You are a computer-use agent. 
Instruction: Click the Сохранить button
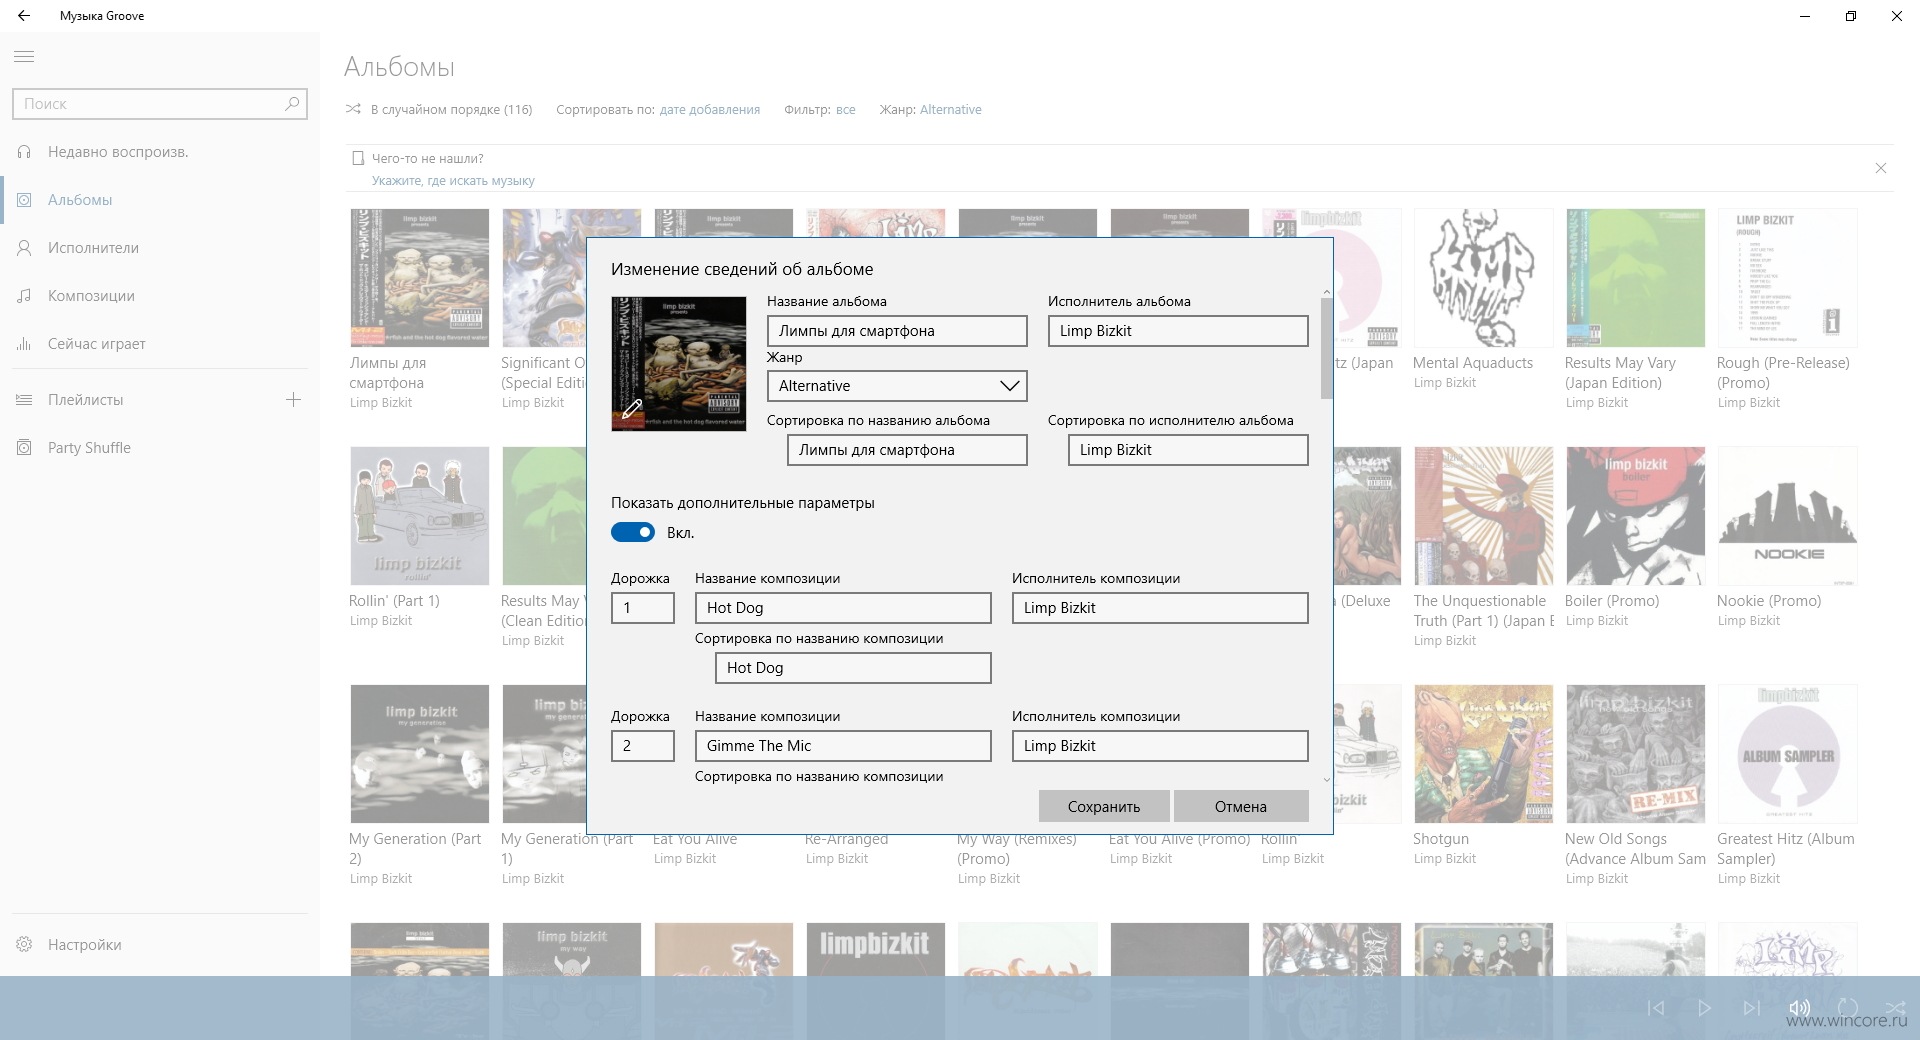1104,806
